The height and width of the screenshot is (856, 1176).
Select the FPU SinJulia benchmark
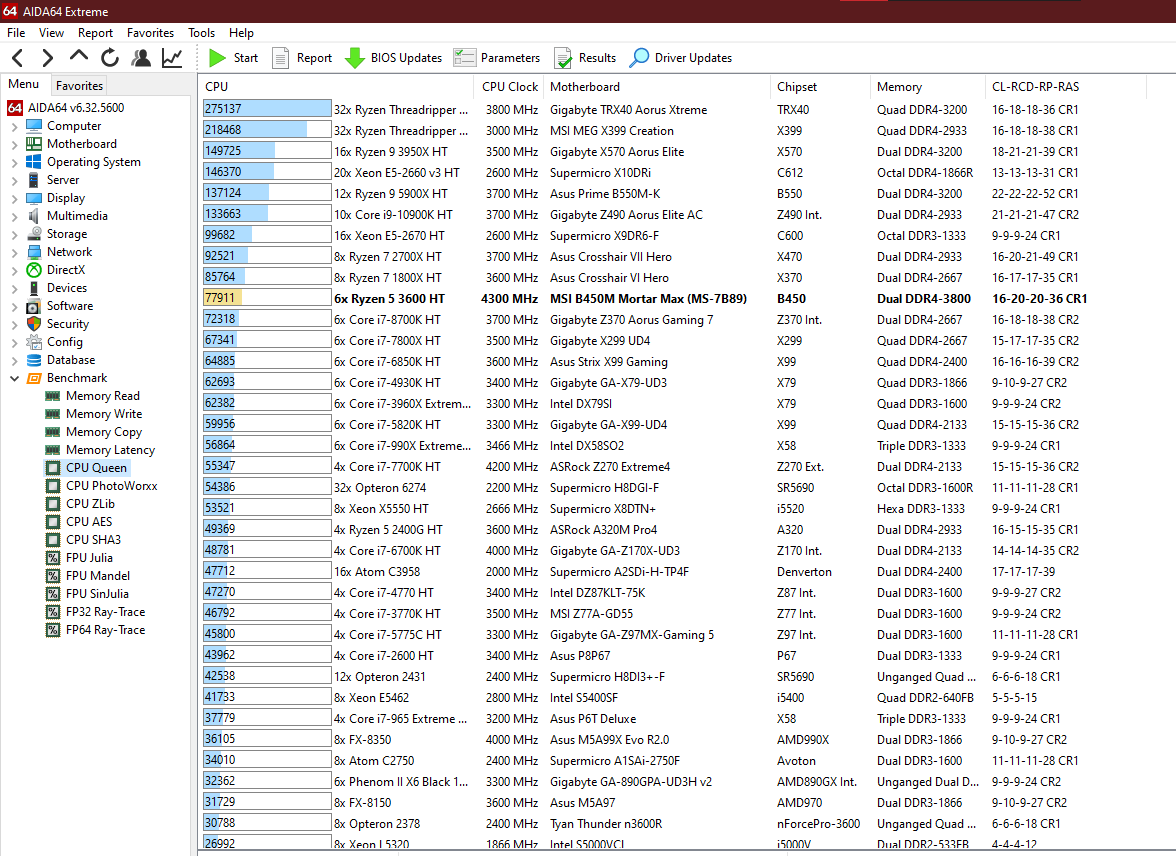coord(98,594)
